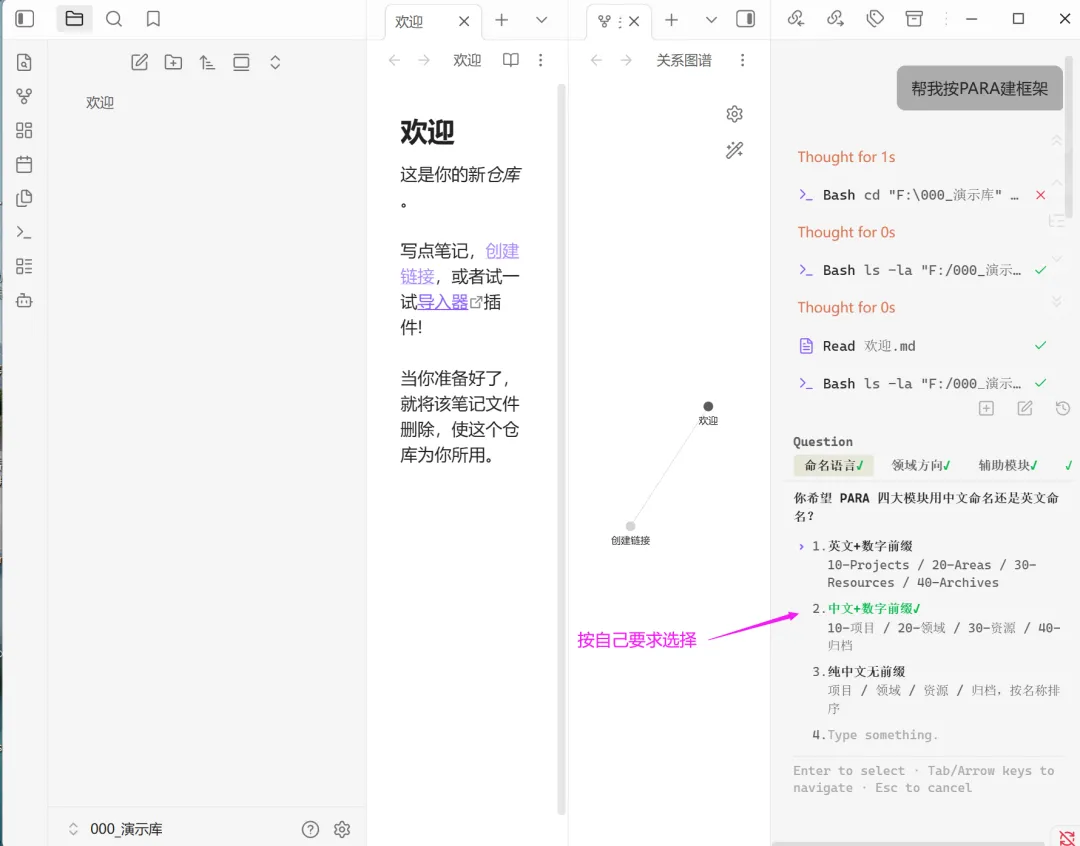Open outgoing links tab in sidebar
Viewport: 1080px width, 846px height.
point(835,19)
